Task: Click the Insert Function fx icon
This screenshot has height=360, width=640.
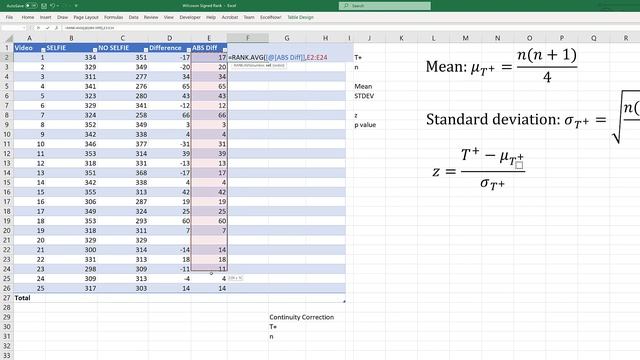Action: (56, 28)
